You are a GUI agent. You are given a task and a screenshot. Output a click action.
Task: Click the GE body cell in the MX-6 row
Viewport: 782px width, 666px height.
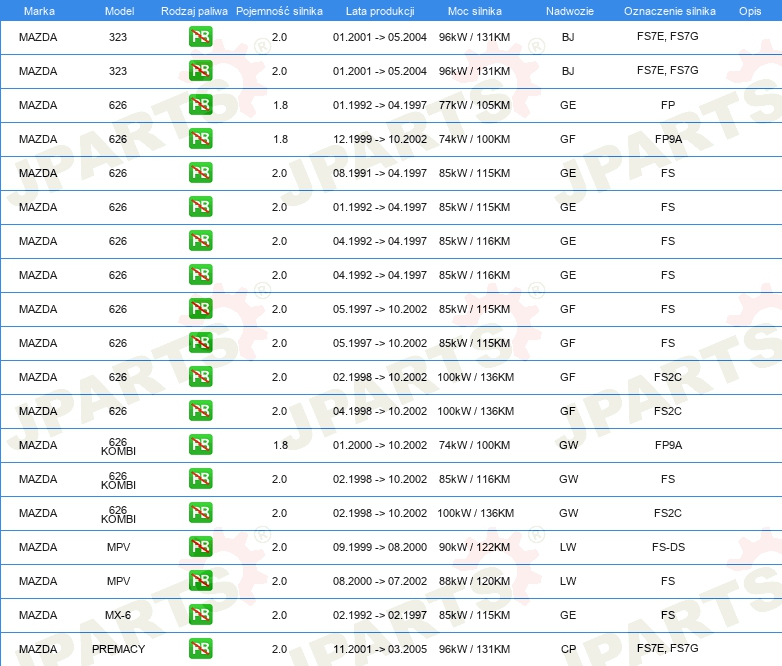pyautogui.click(x=568, y=615)
